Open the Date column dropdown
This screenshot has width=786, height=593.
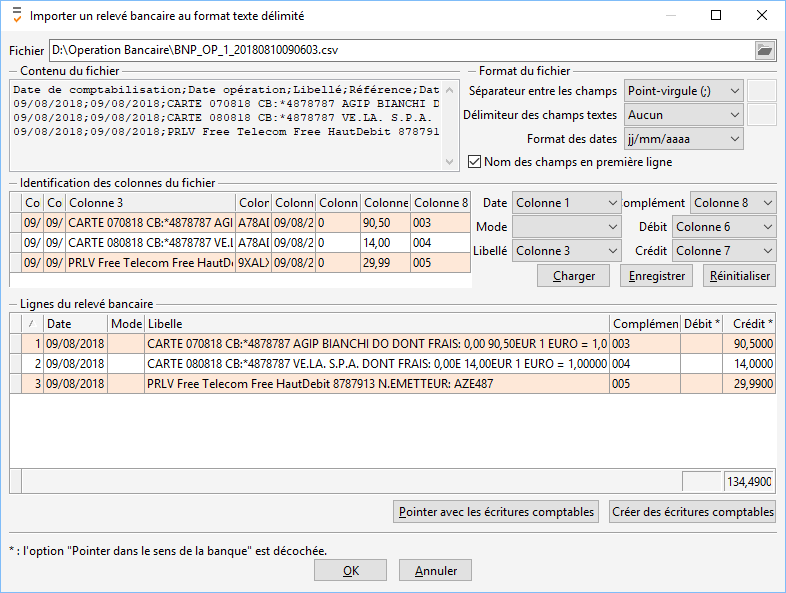566,203
